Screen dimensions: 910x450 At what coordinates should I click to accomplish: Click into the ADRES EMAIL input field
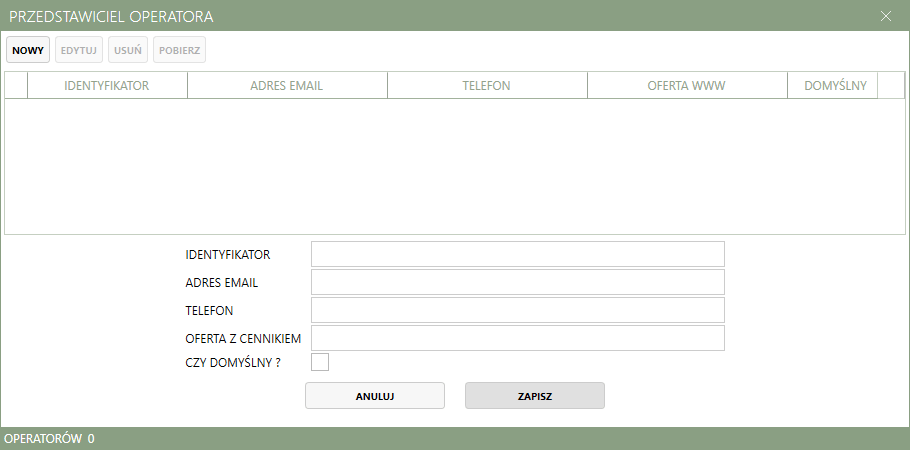[x=517, y=282]
